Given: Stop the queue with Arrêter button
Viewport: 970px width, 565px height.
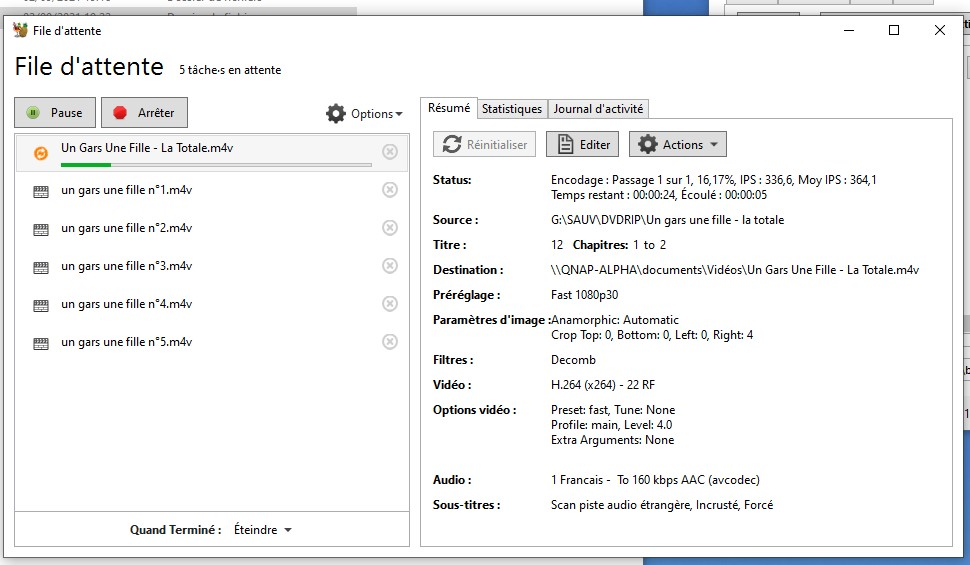Looking at the screenshot, I should pos(144,113).
